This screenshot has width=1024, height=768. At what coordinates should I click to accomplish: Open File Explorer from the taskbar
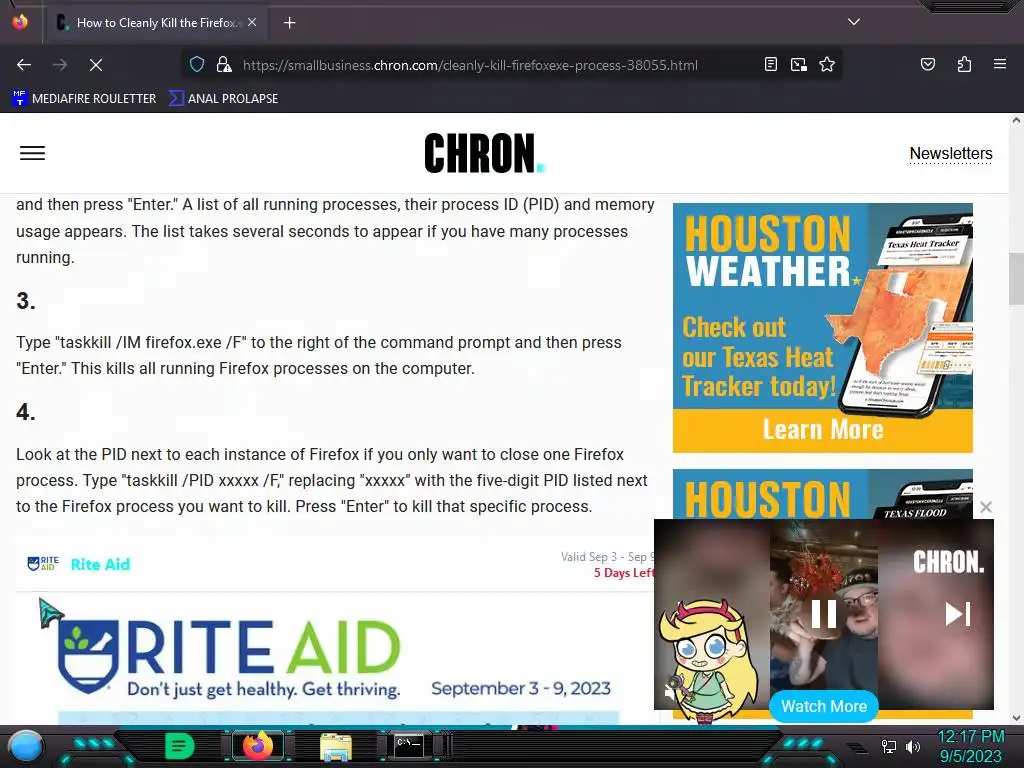click(x=336, y=747)
